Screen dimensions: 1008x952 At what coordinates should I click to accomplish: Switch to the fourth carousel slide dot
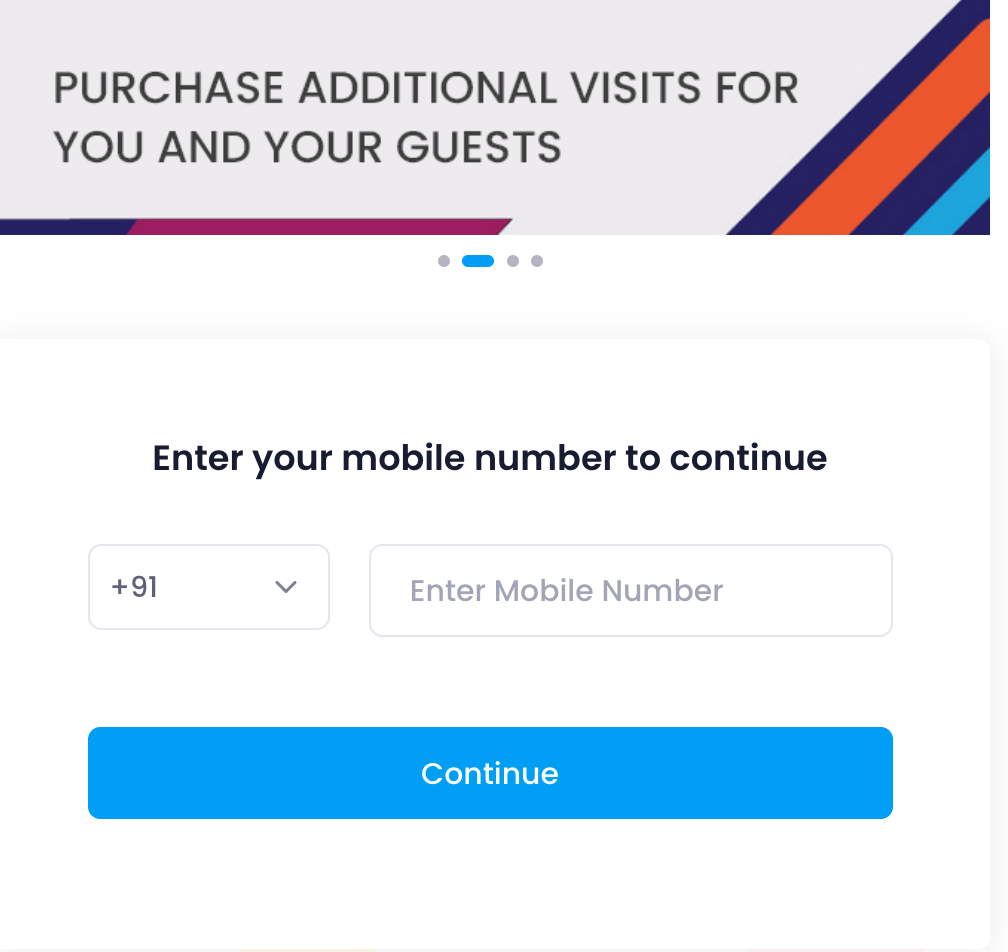[x=537, y=261]
